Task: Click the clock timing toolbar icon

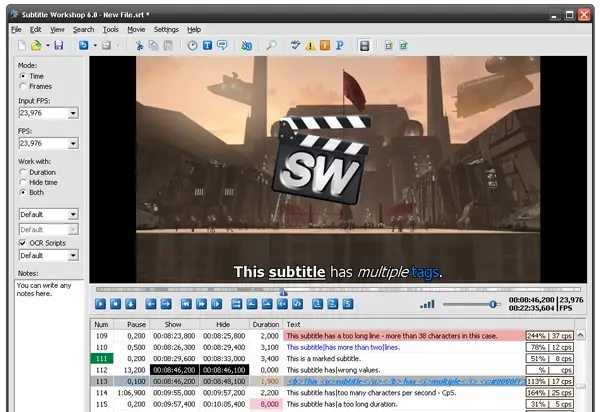Action: 193,46
